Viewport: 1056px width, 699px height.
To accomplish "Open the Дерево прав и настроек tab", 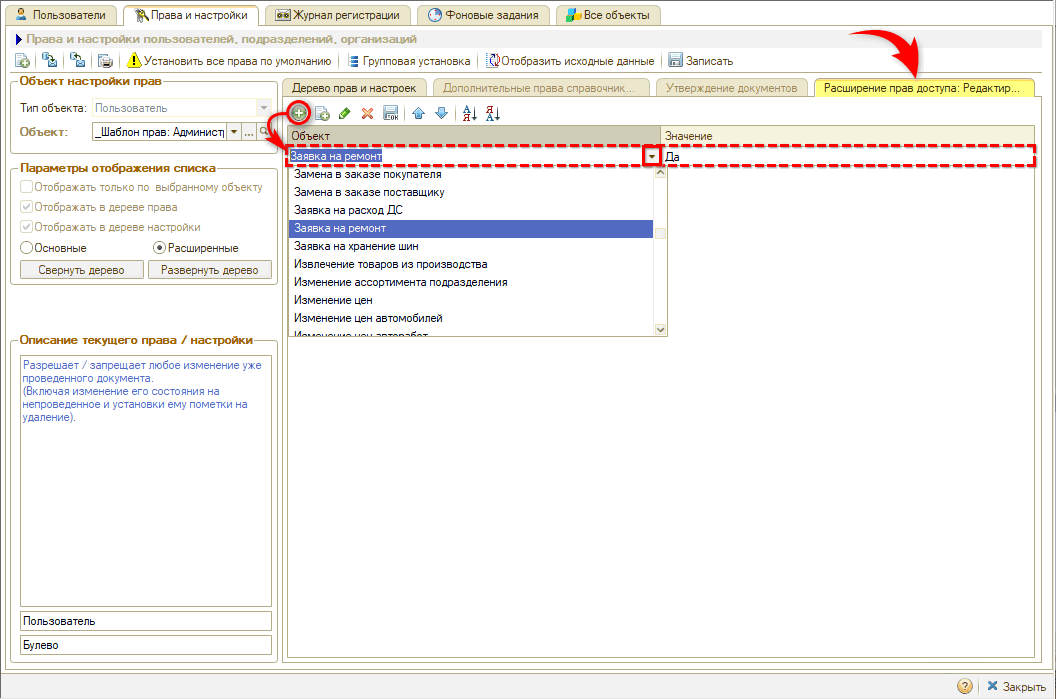I will pos(353,88).
